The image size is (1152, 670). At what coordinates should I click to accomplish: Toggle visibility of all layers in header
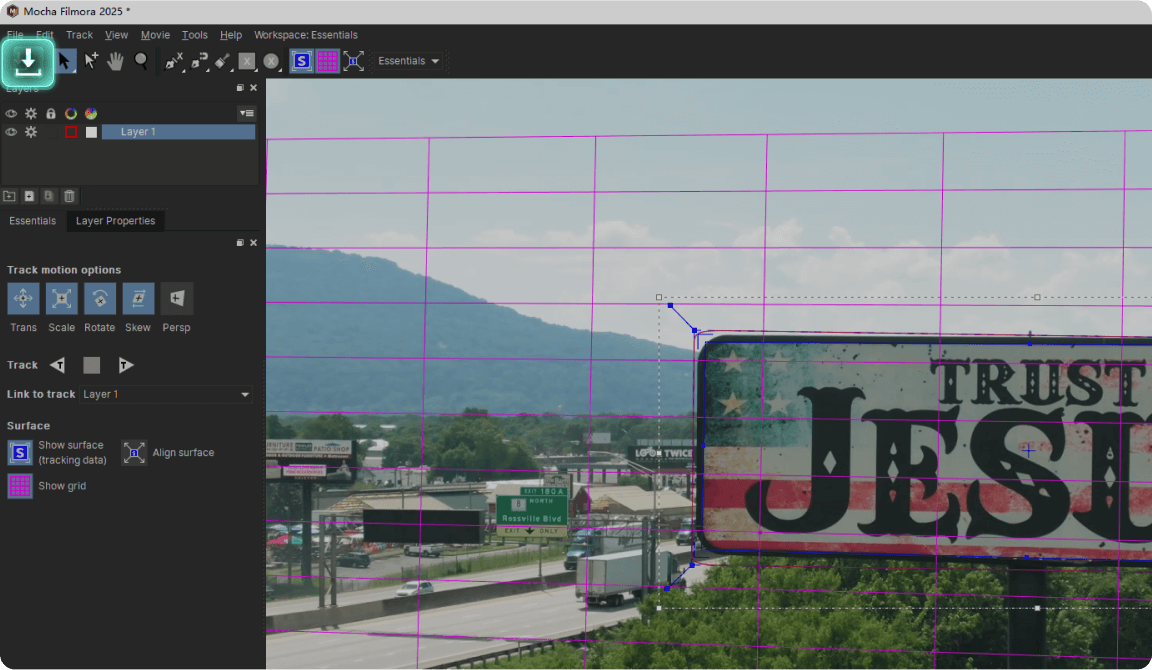[11, 113]
